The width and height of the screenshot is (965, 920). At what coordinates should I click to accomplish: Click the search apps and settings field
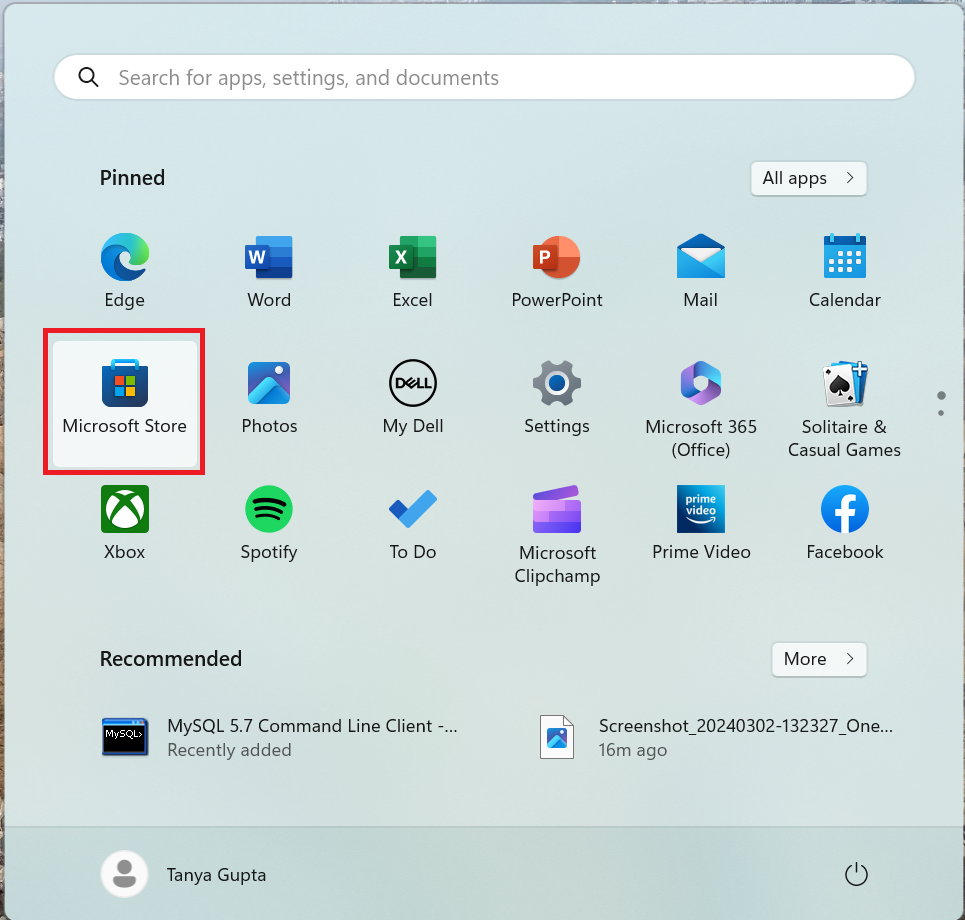pyautogui.click(x=485, y=78)
